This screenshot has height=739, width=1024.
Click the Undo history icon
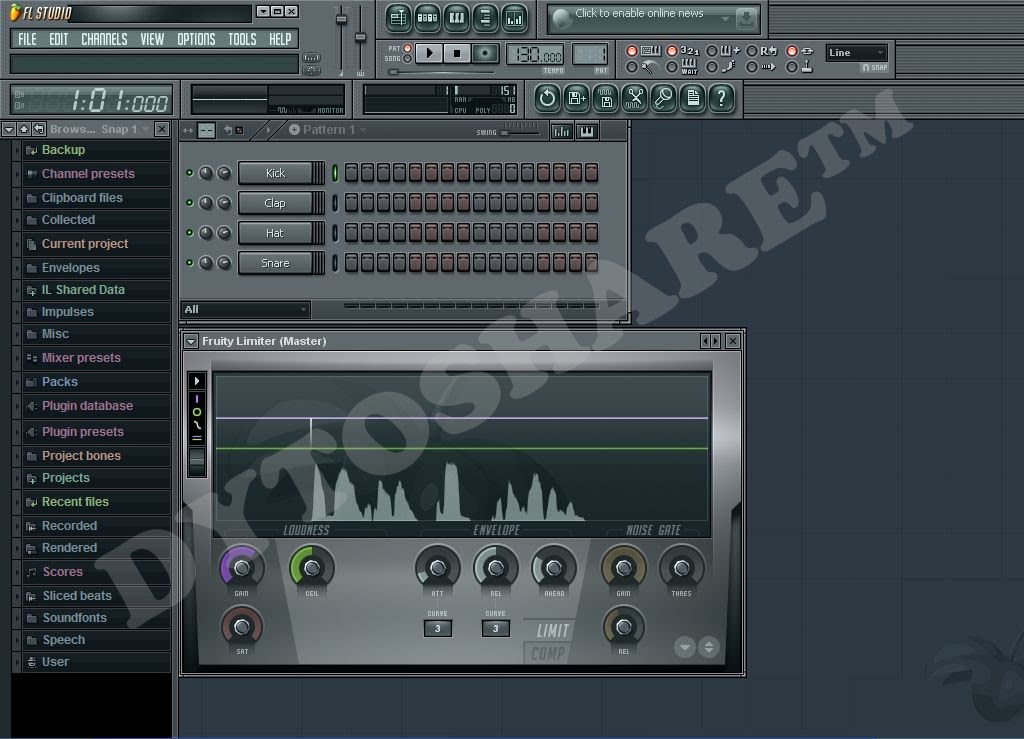tap(547, 99)
